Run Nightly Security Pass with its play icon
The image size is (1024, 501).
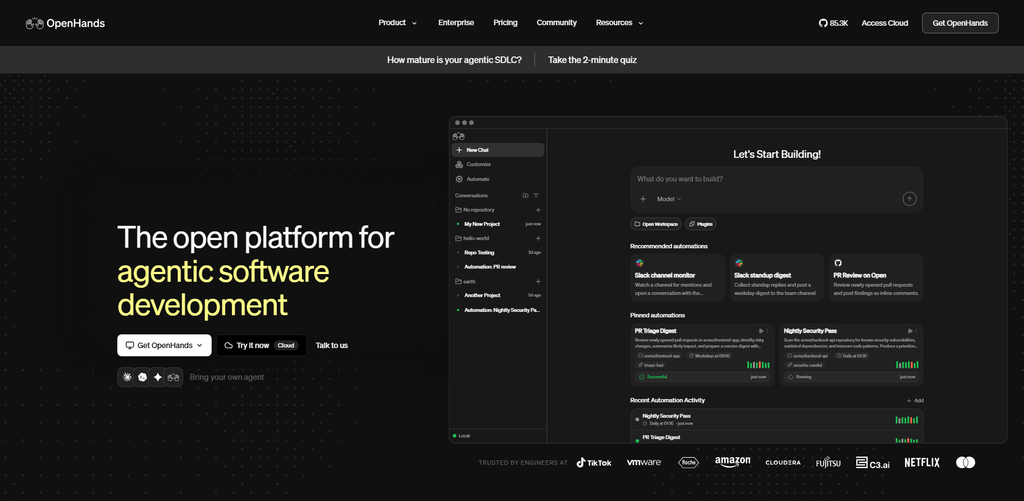coord(910,331)
